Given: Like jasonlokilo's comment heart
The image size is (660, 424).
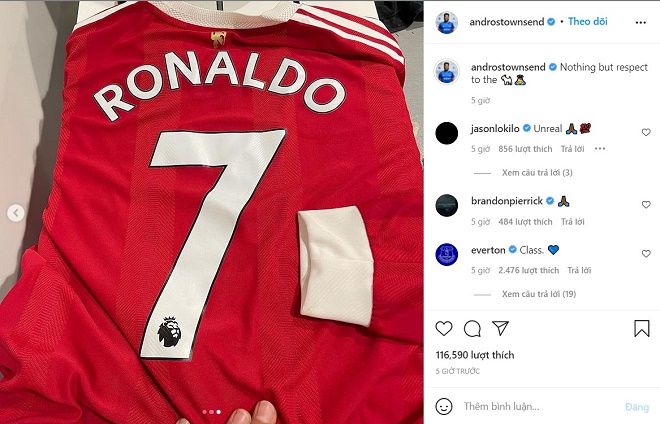Looking at the screenshot, I should point(646,132).
